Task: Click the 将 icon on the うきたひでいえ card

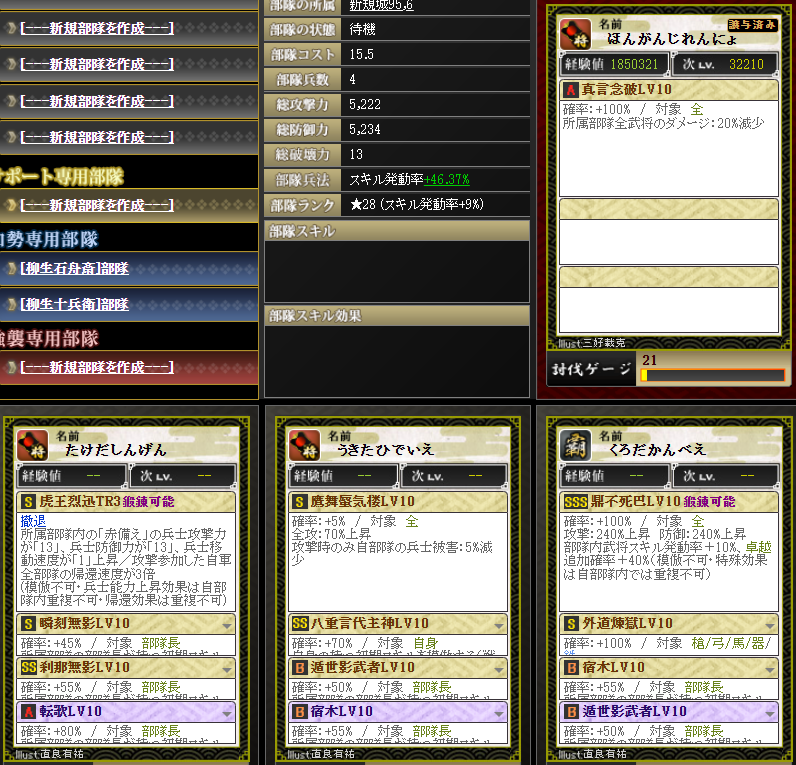Action: tap(304, 445)
